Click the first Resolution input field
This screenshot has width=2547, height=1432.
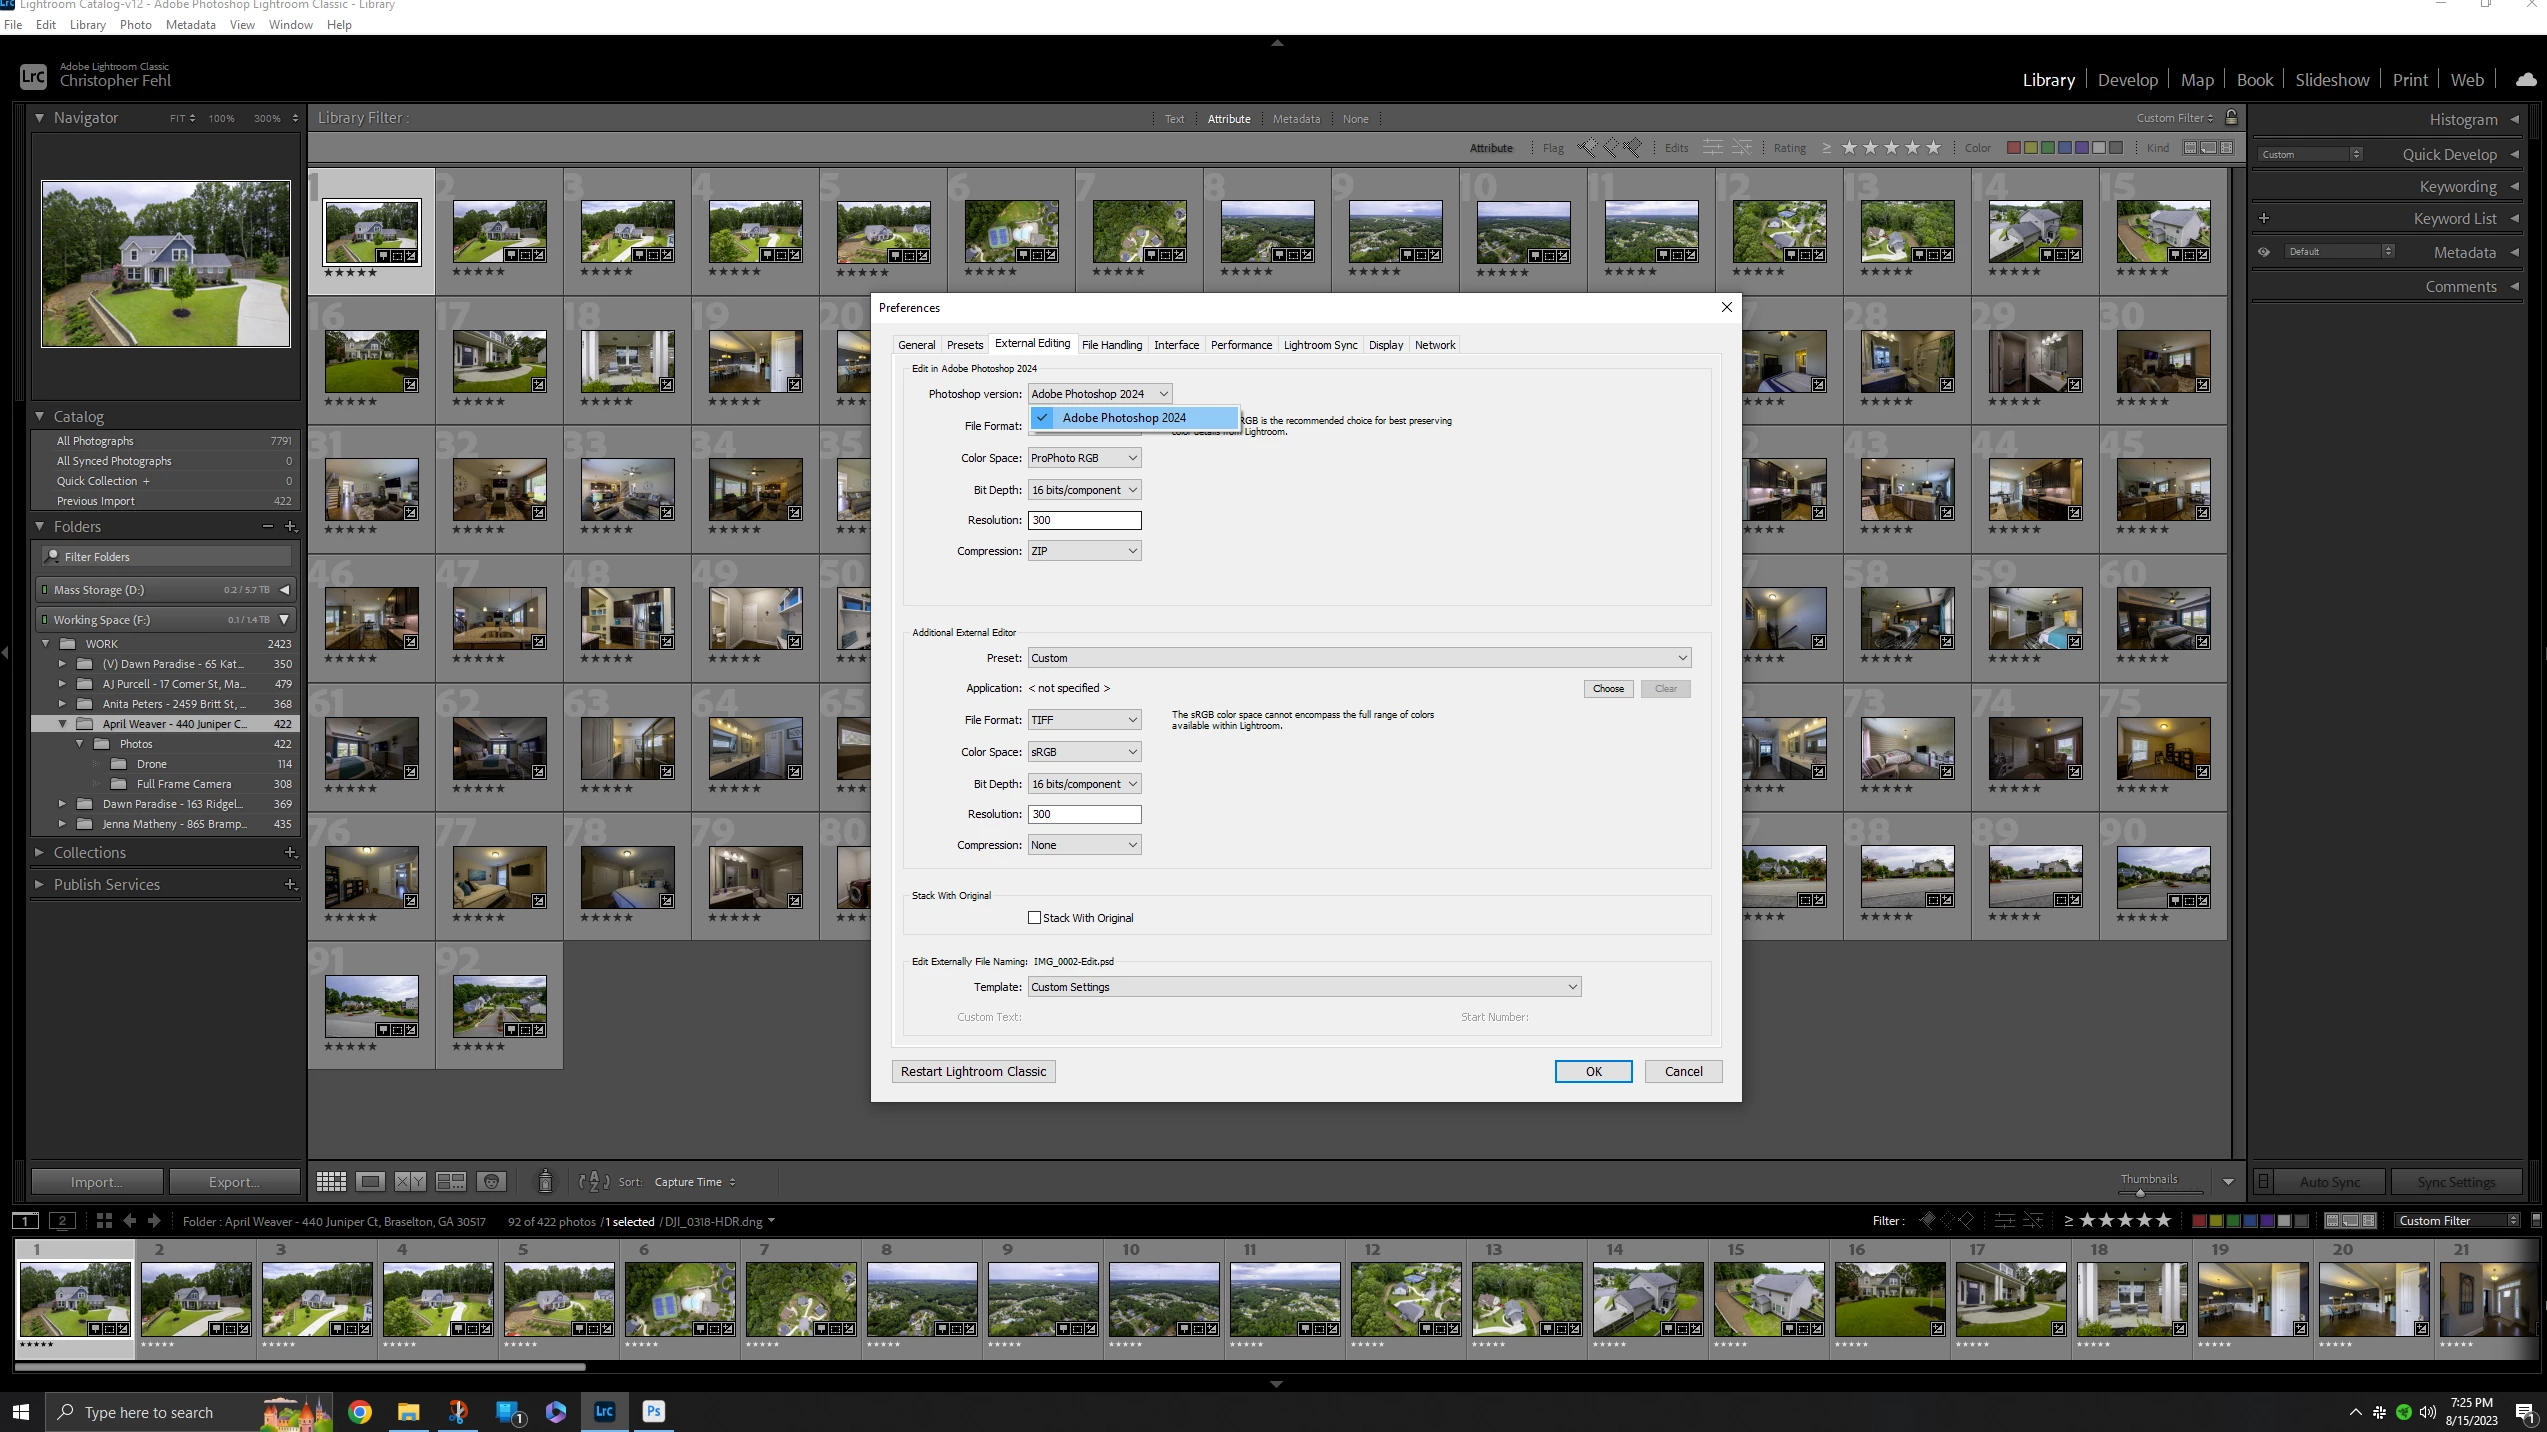[x=1084, y=520]
